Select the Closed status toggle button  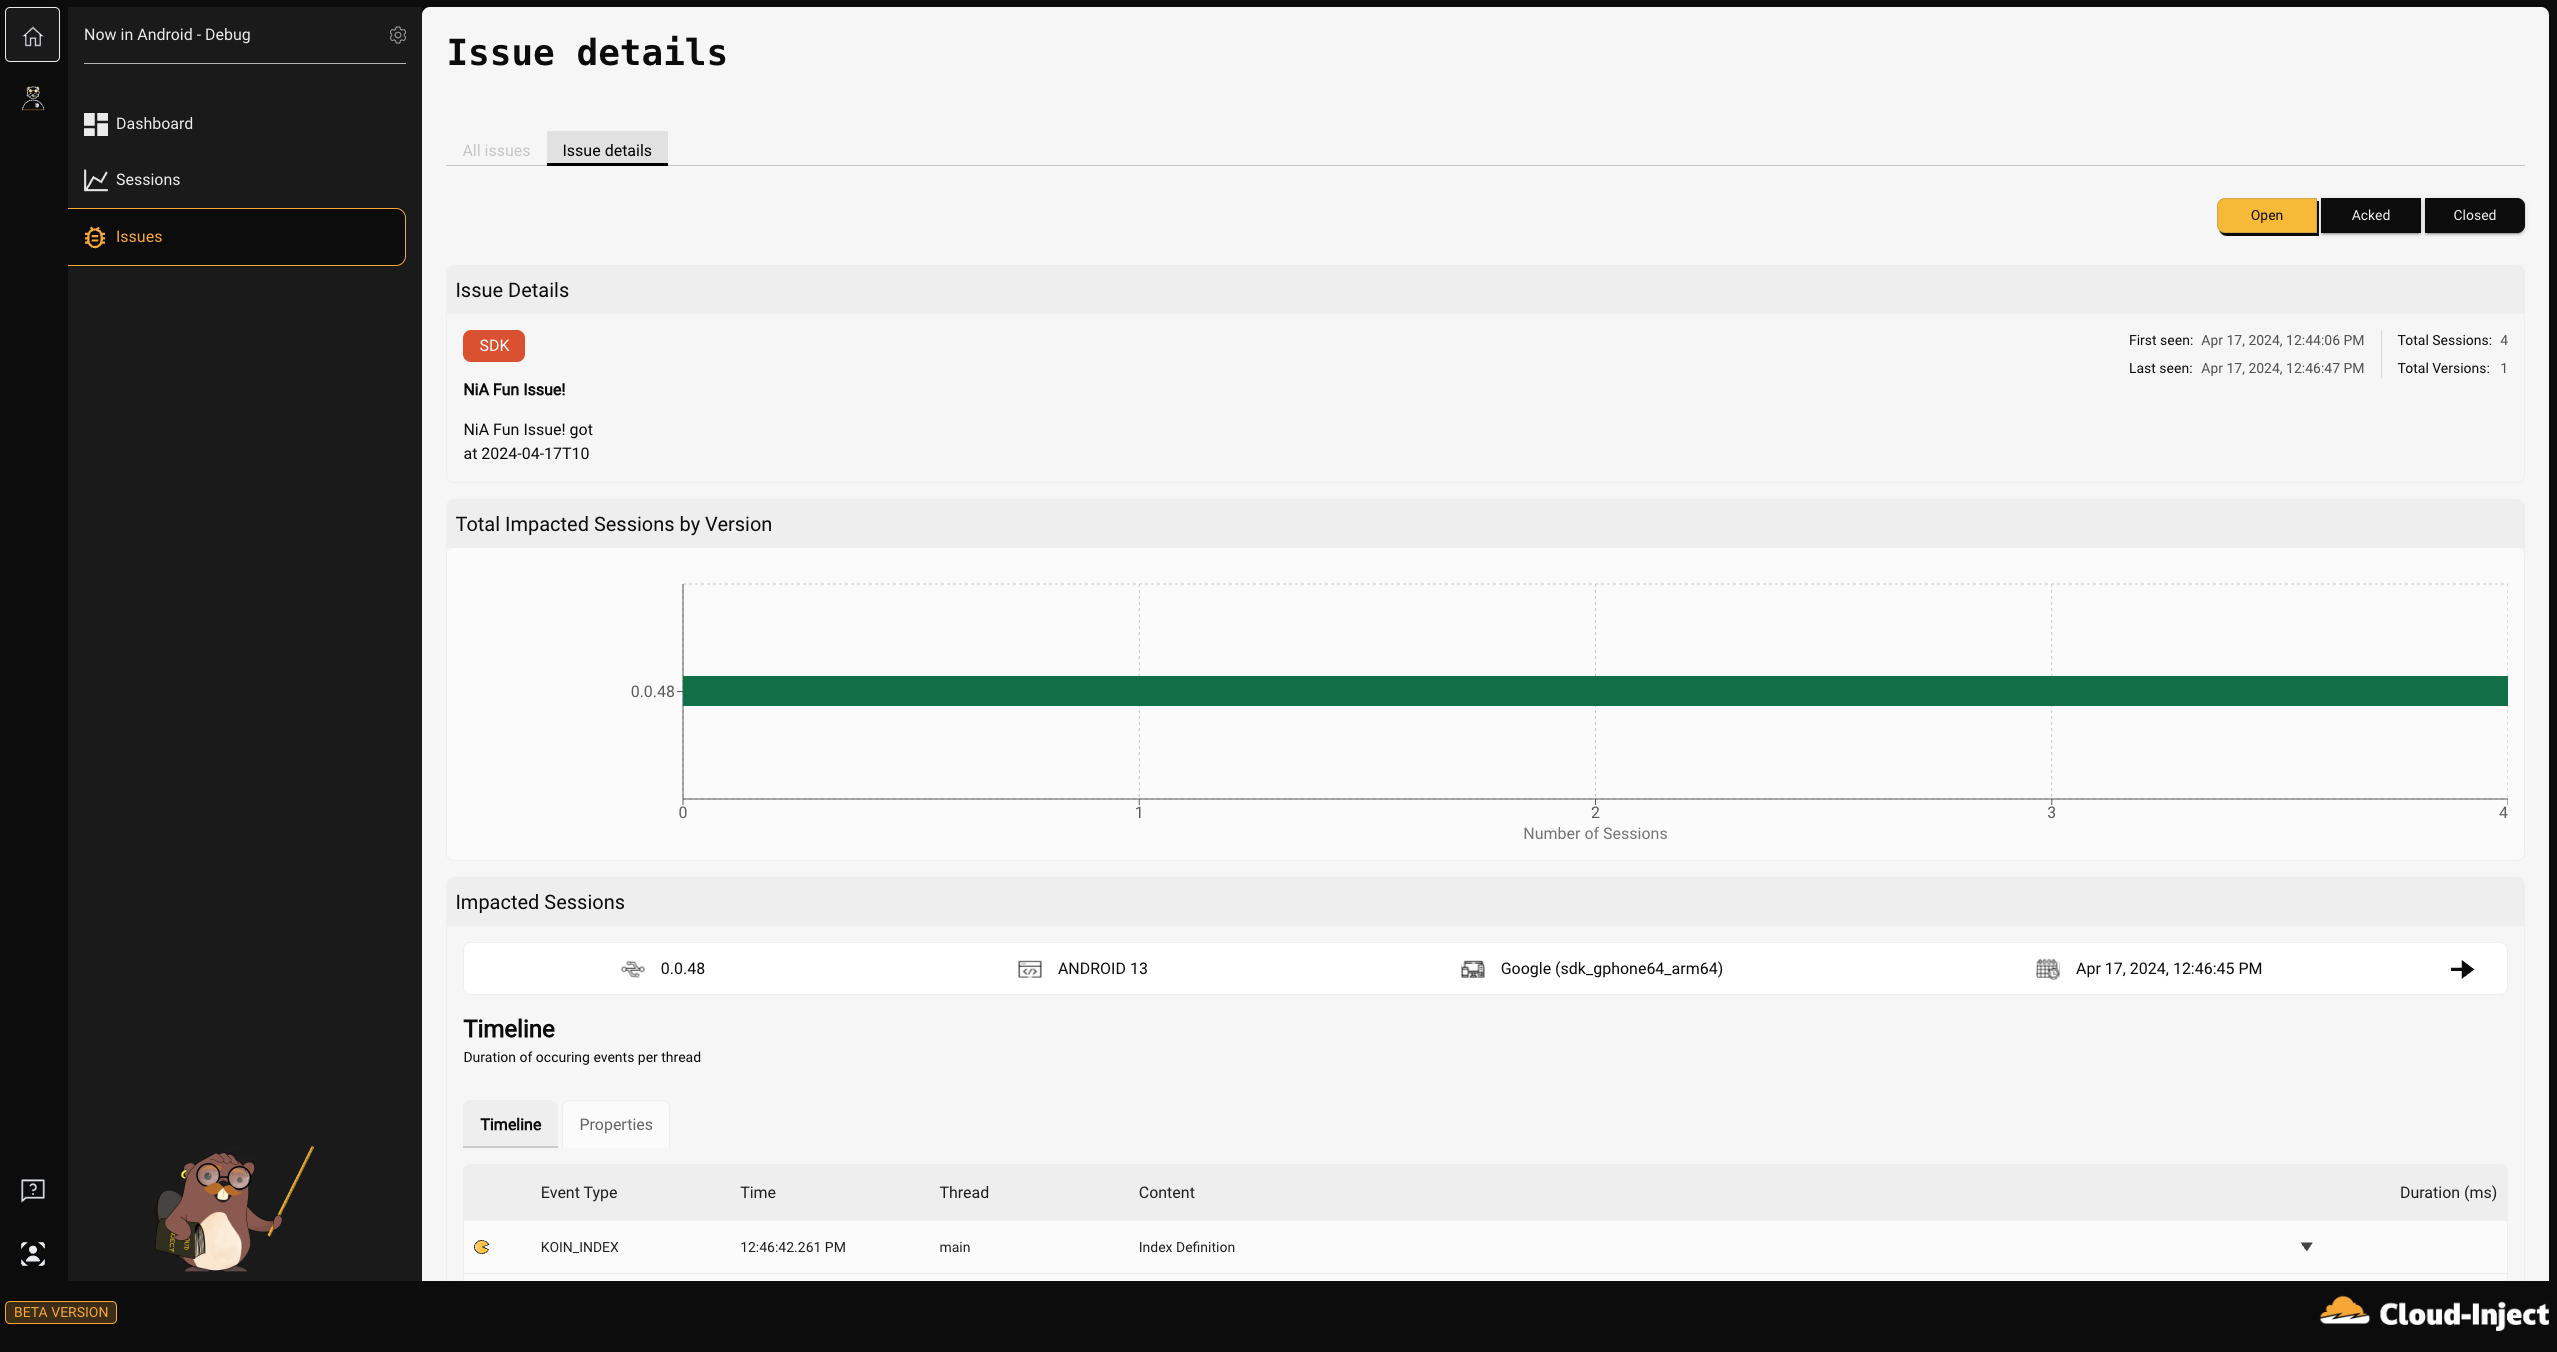[x=2474, y=215]
